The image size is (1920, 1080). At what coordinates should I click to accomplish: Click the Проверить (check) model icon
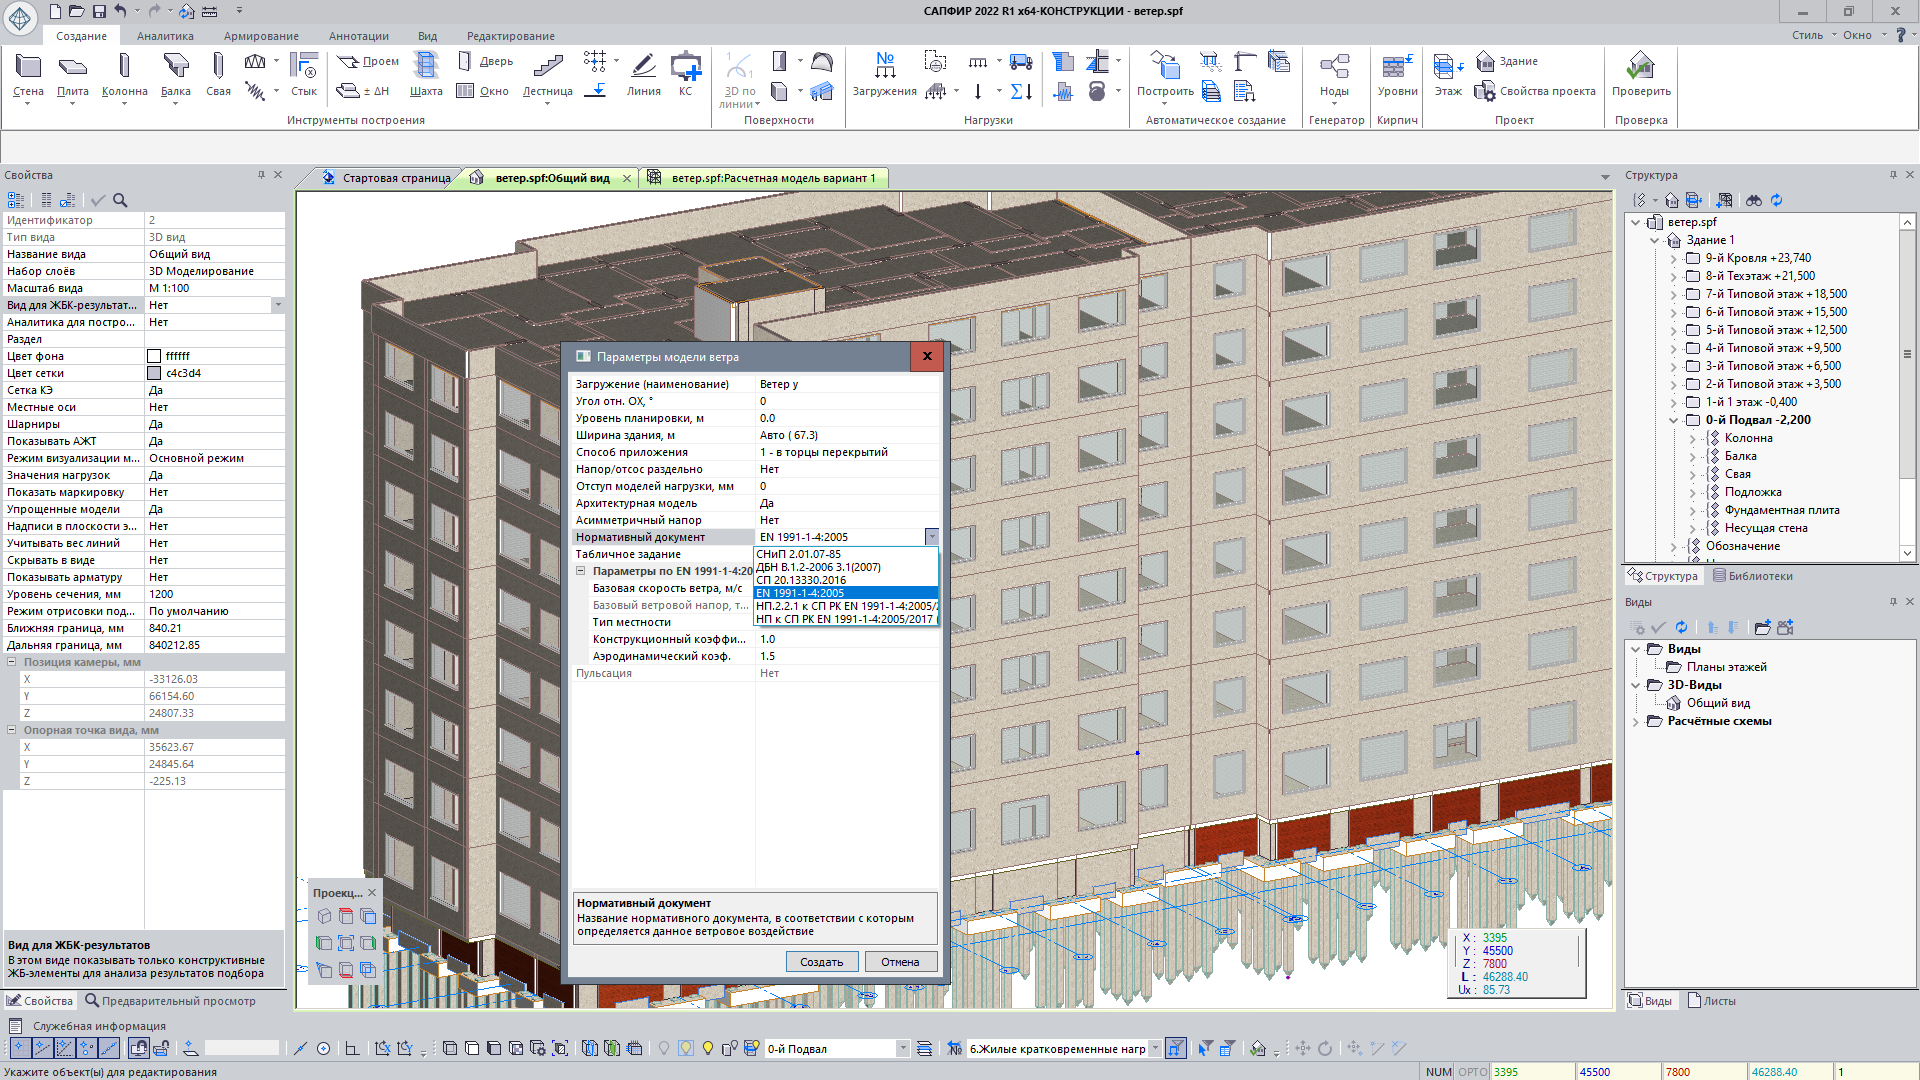tap(1640, 68)
